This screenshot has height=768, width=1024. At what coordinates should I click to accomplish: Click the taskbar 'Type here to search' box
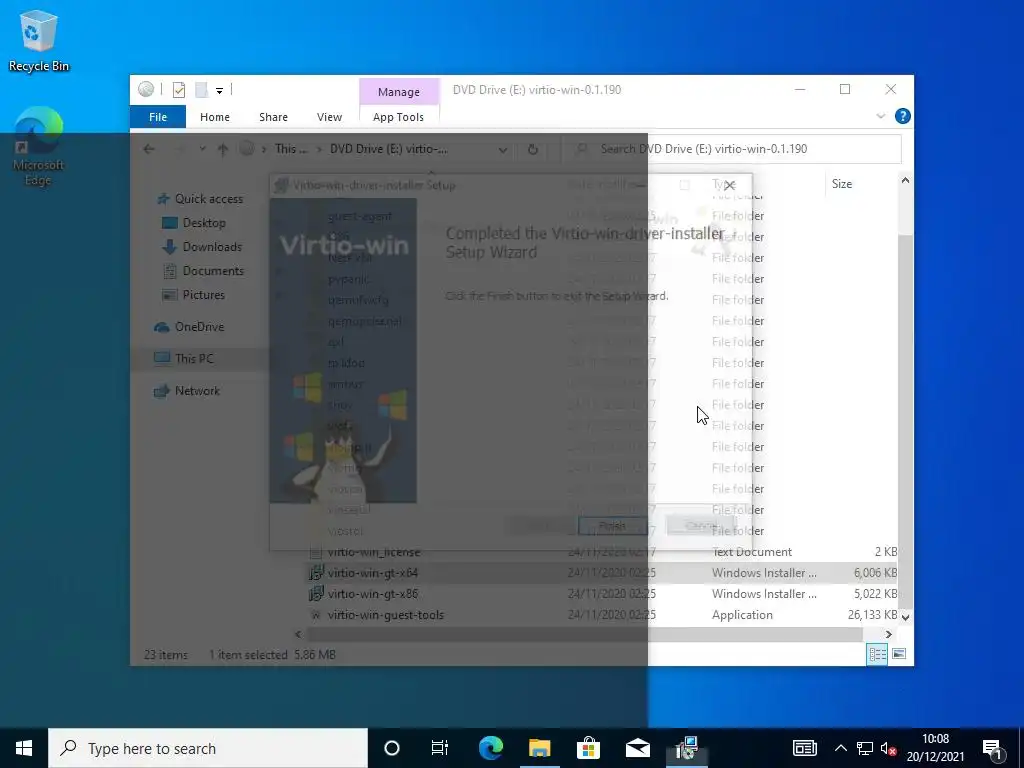208,748
